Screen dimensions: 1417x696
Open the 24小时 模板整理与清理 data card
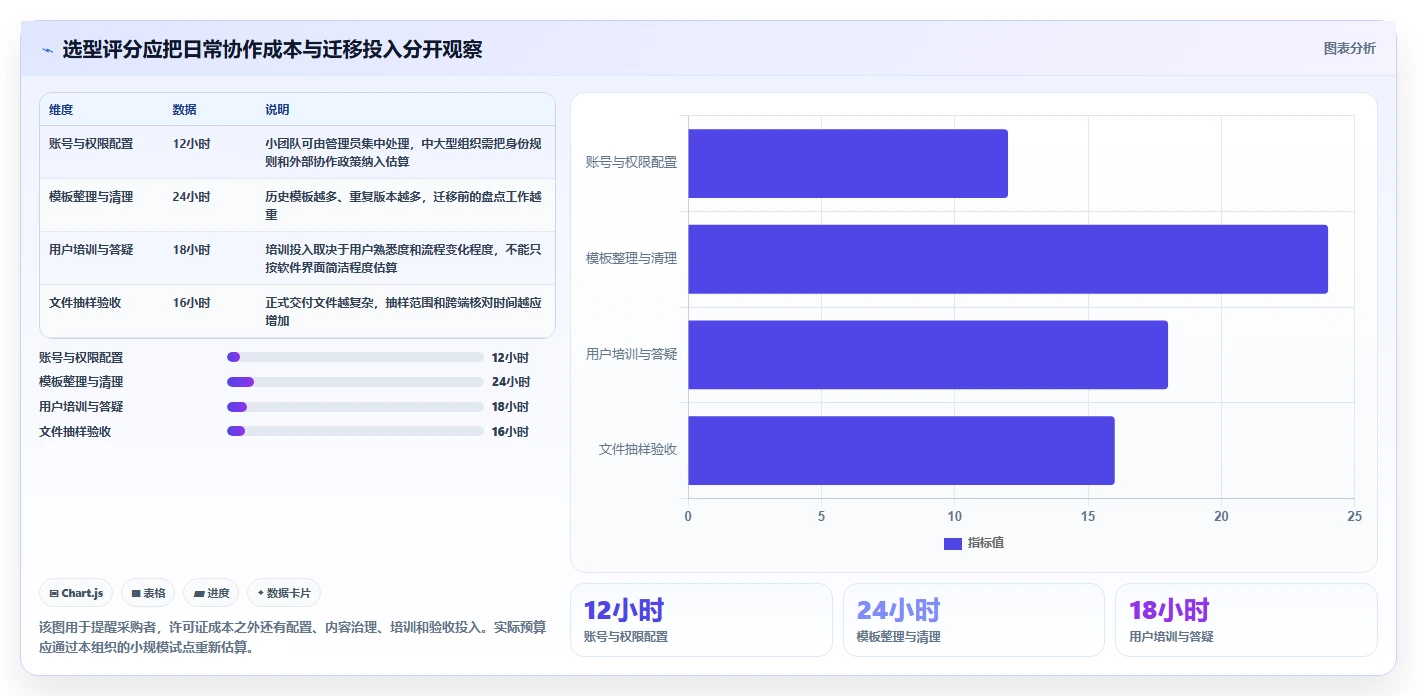tap(974, 620)
